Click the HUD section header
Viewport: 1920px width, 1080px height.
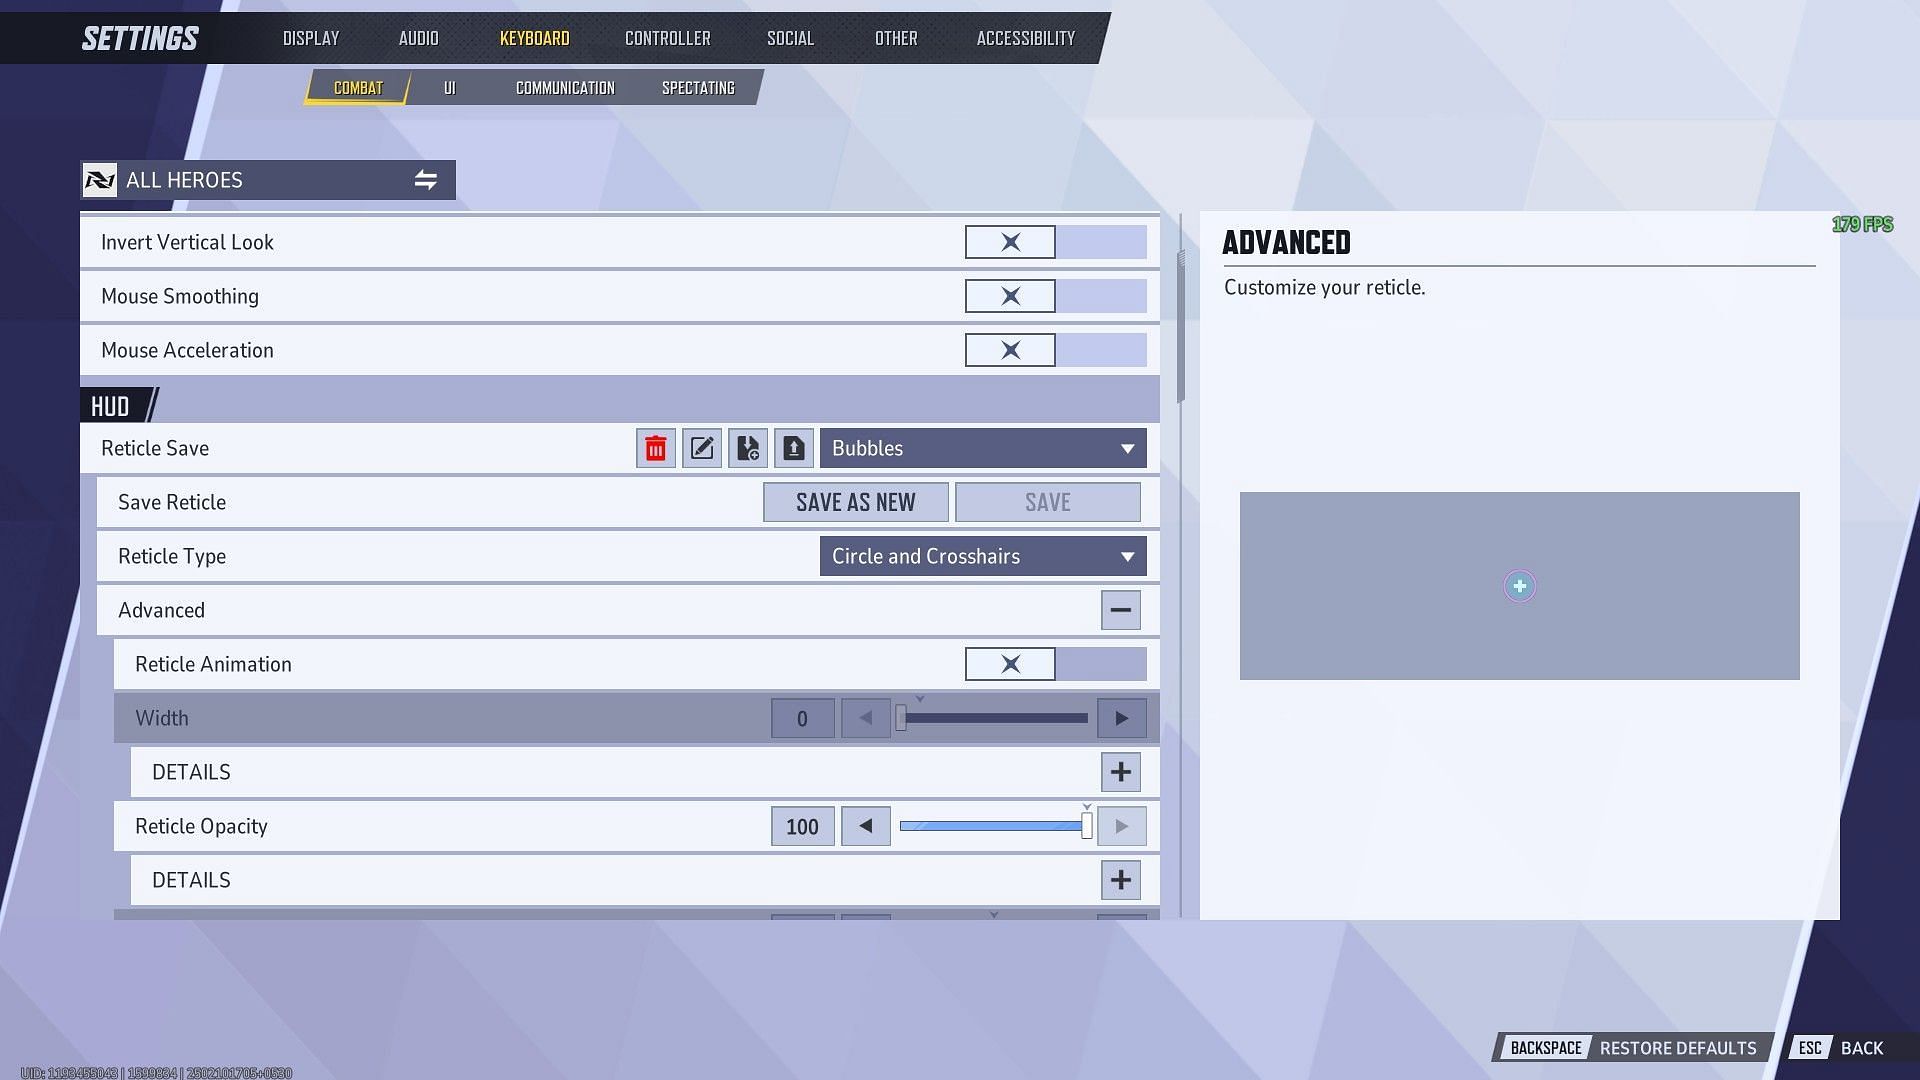[x=110, y=406]
